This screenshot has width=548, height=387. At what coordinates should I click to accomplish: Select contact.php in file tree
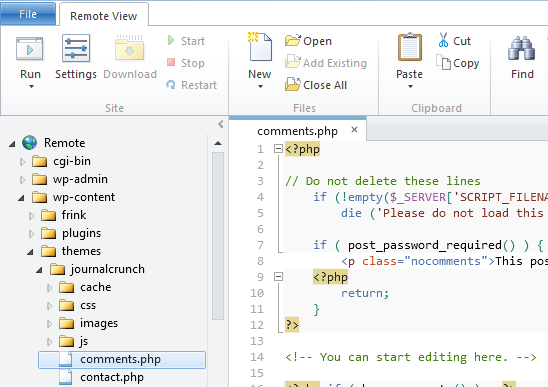102,378
